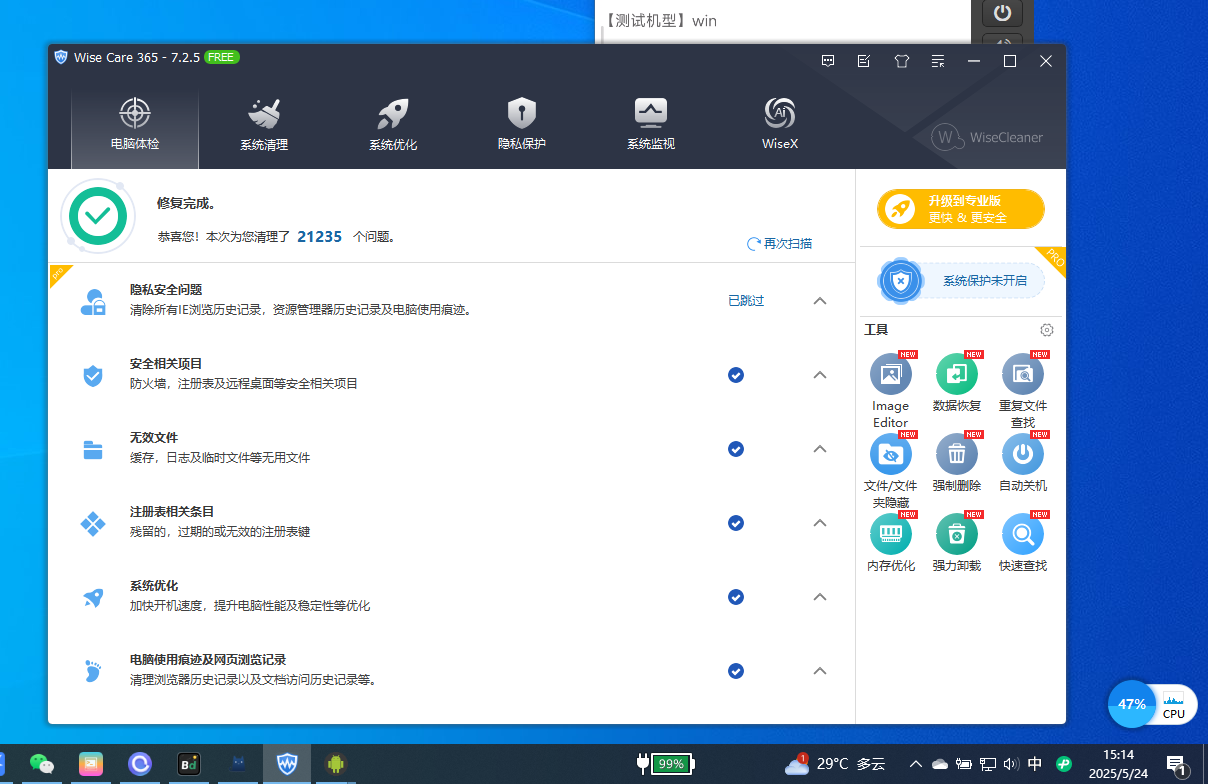Click the checkmark in 系统优化 row

coord(736,597)
